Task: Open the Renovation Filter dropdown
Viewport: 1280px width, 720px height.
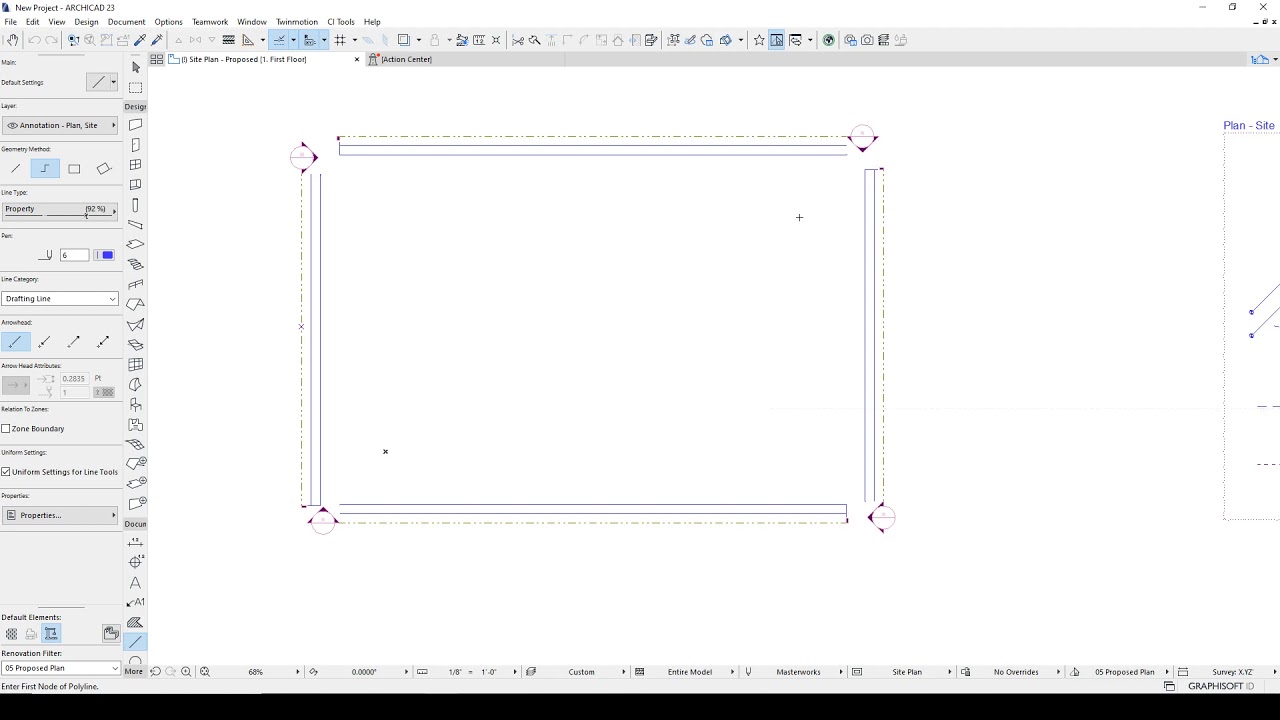Action: (60, 668)
